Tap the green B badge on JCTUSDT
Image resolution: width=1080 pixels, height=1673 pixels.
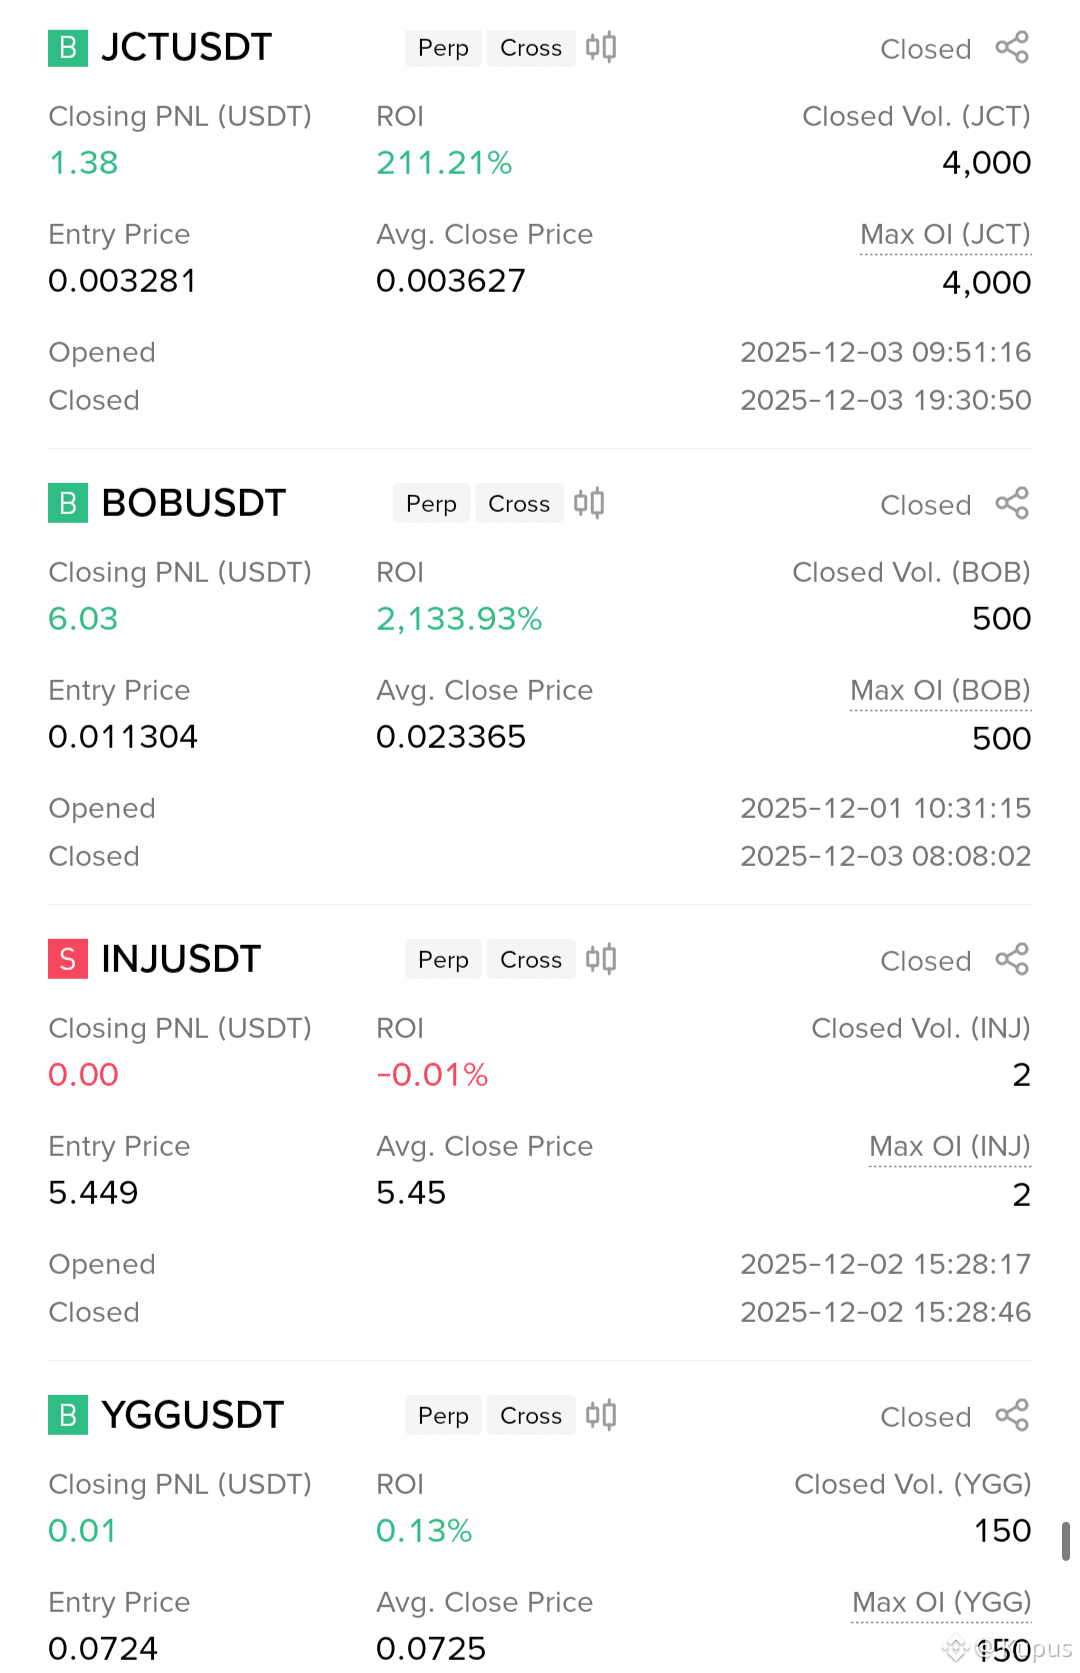pos(68,48)
